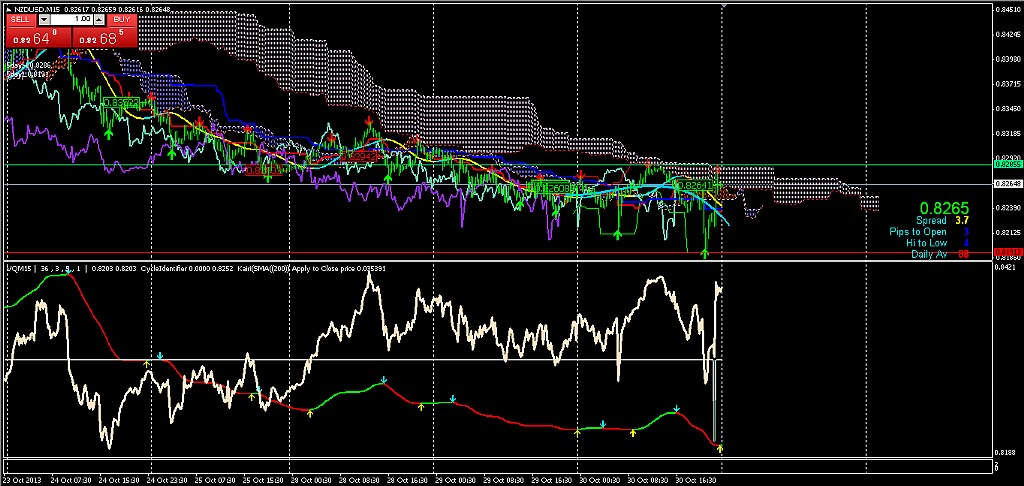
Task: Click the white current price 0.82648 label
Action: 1008,184
